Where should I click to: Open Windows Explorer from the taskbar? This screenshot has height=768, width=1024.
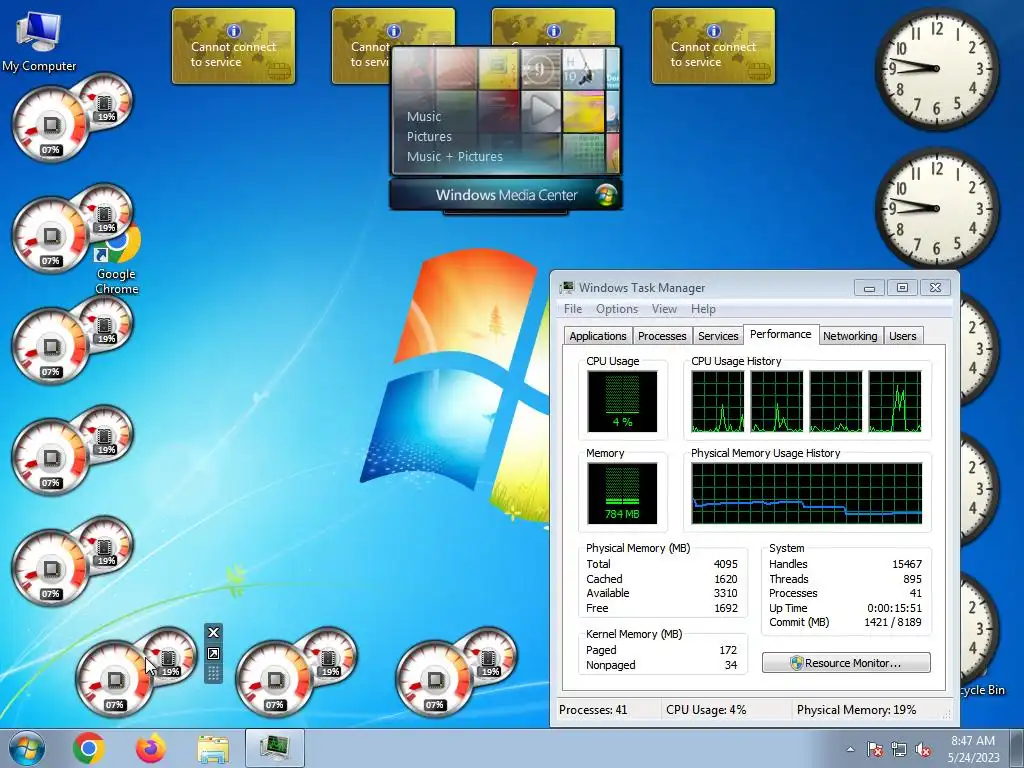pyautogui.click(x=213, y=750)
